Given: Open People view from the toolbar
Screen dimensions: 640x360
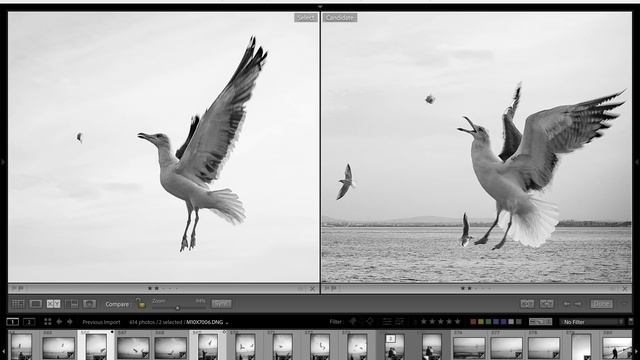Looking at the screenshot, I should [x=89, y=304].
